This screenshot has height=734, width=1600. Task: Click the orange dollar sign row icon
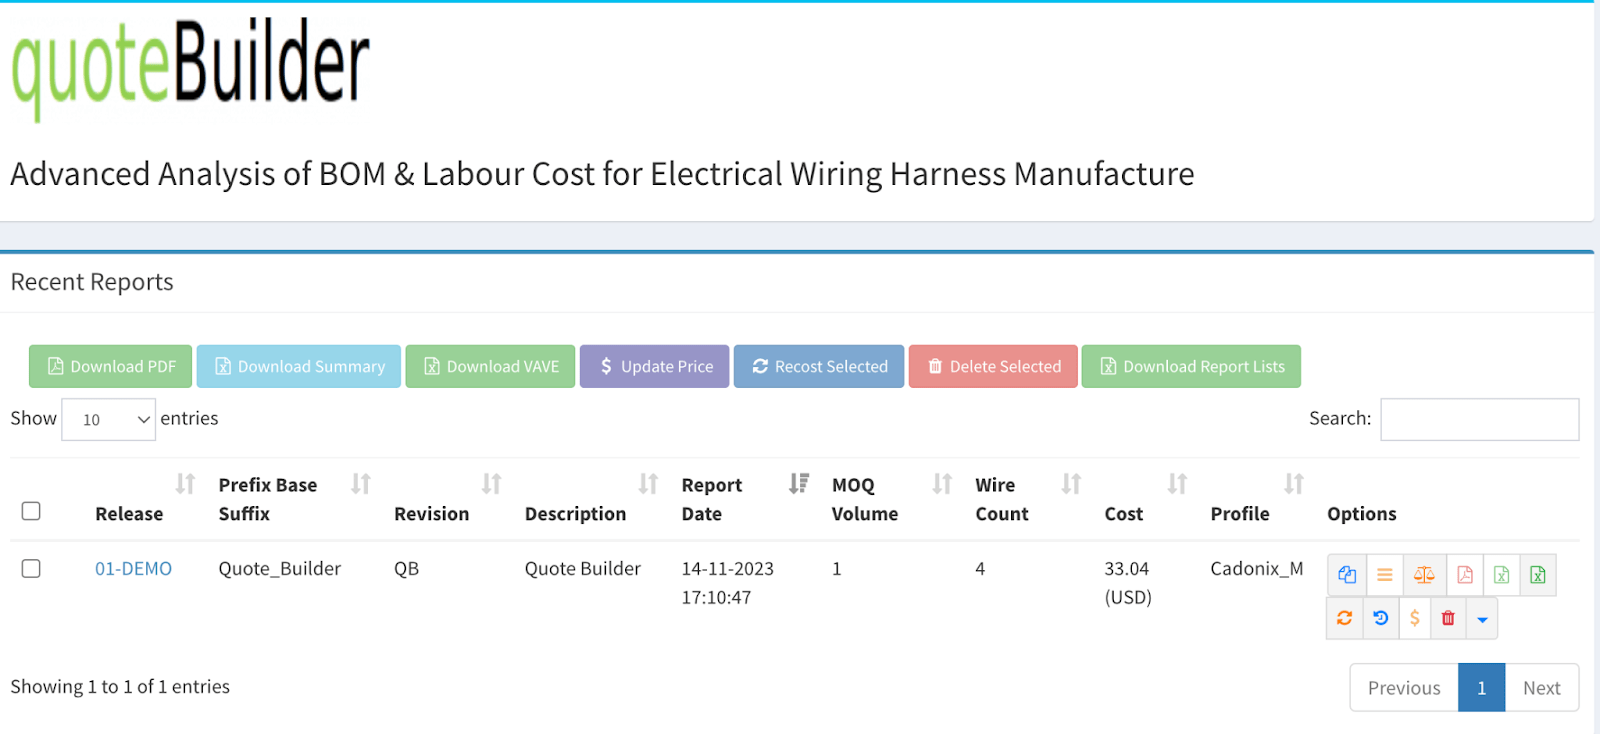pos(1414,618)
